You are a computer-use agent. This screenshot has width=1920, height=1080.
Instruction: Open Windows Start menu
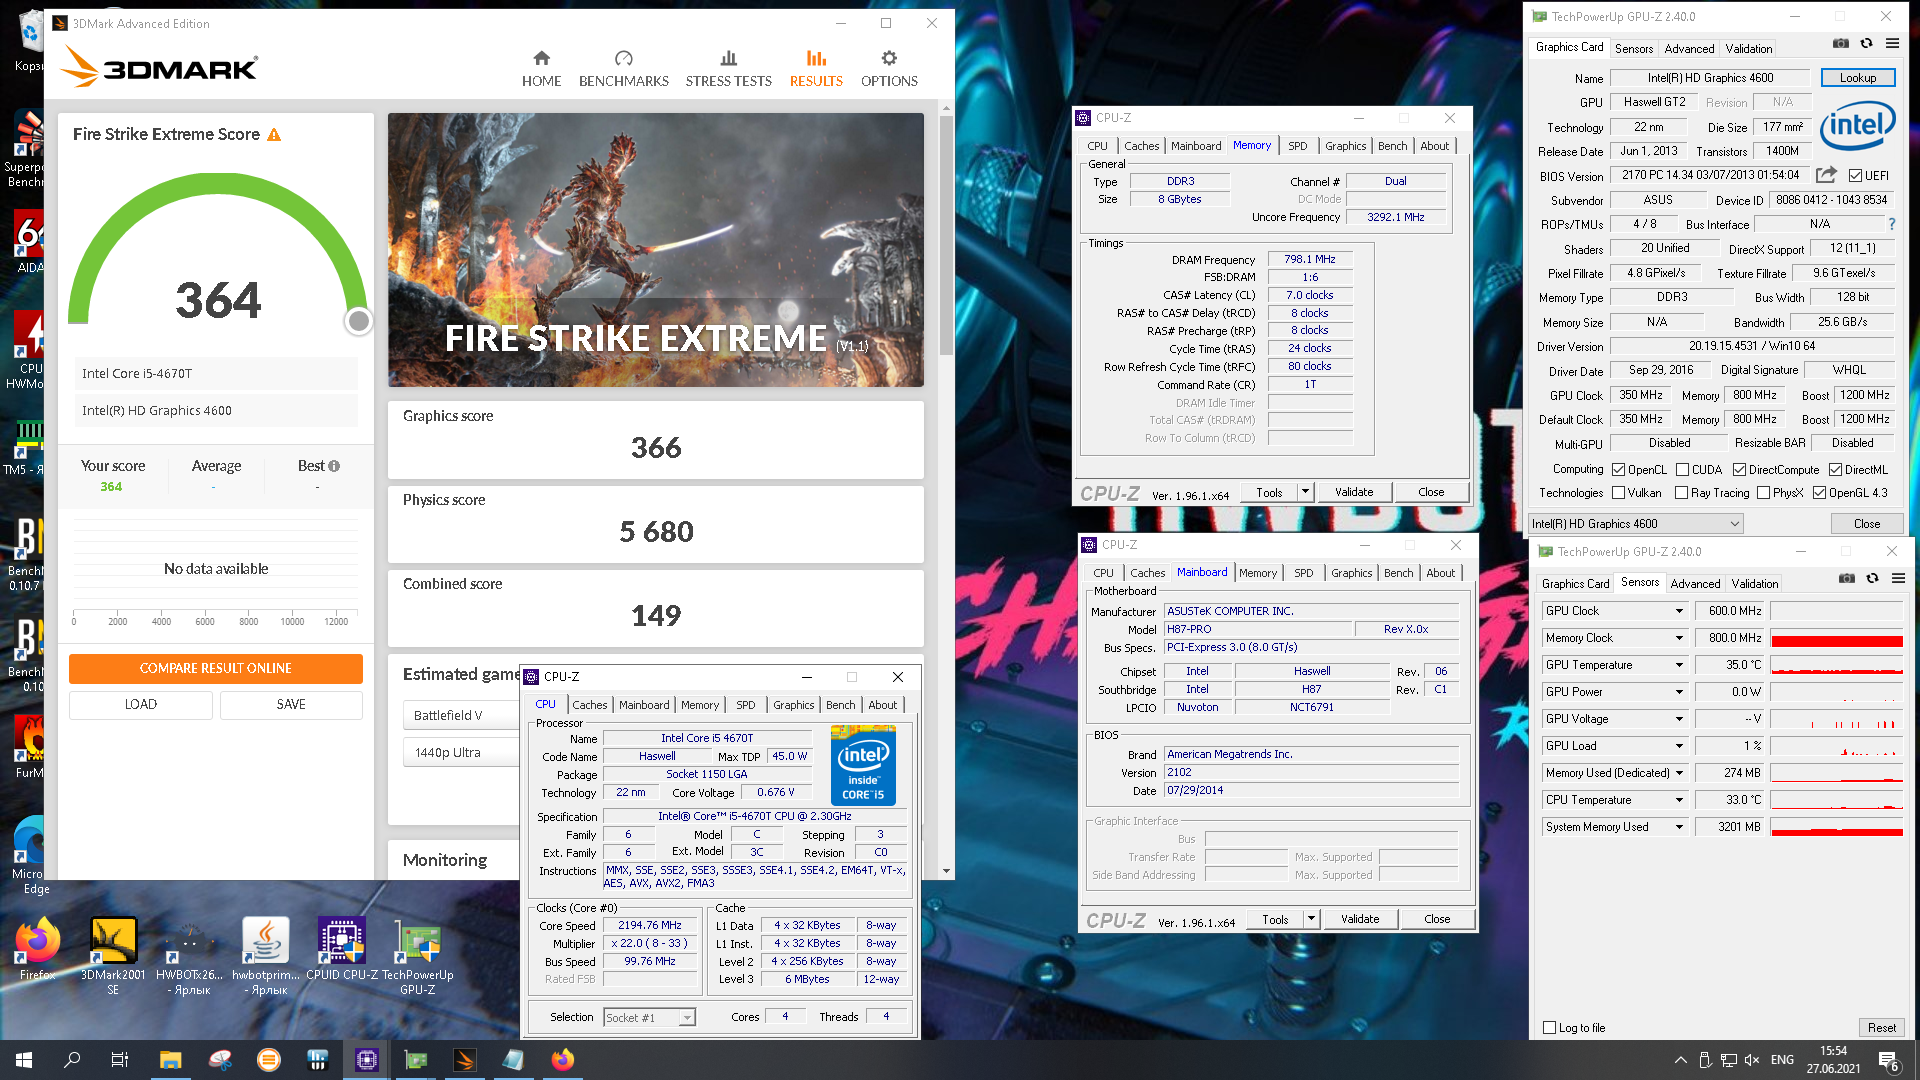pyautogui.click(x=24, y=1060)
